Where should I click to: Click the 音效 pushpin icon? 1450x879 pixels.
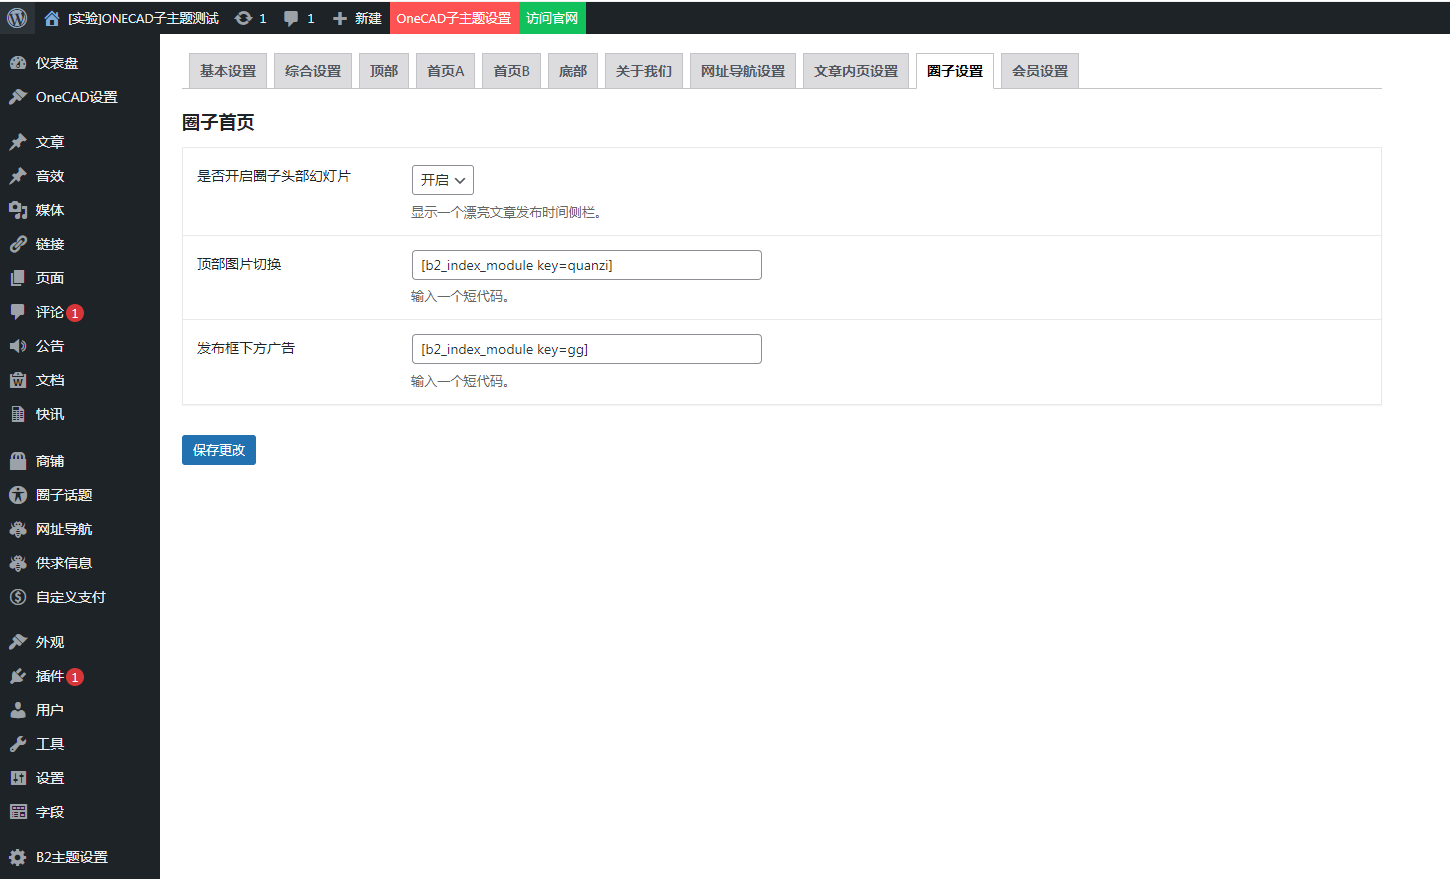coord(18,176)
